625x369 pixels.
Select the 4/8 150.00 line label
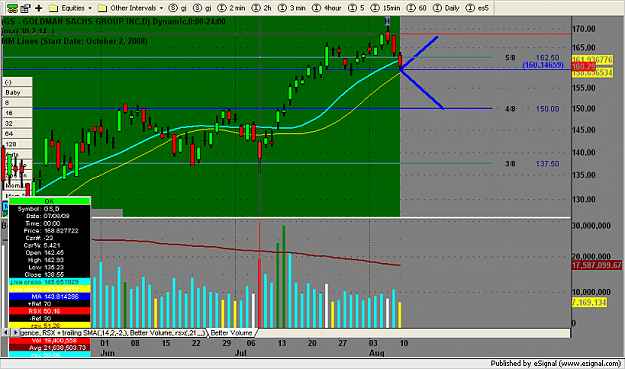[x=532, y=109]
